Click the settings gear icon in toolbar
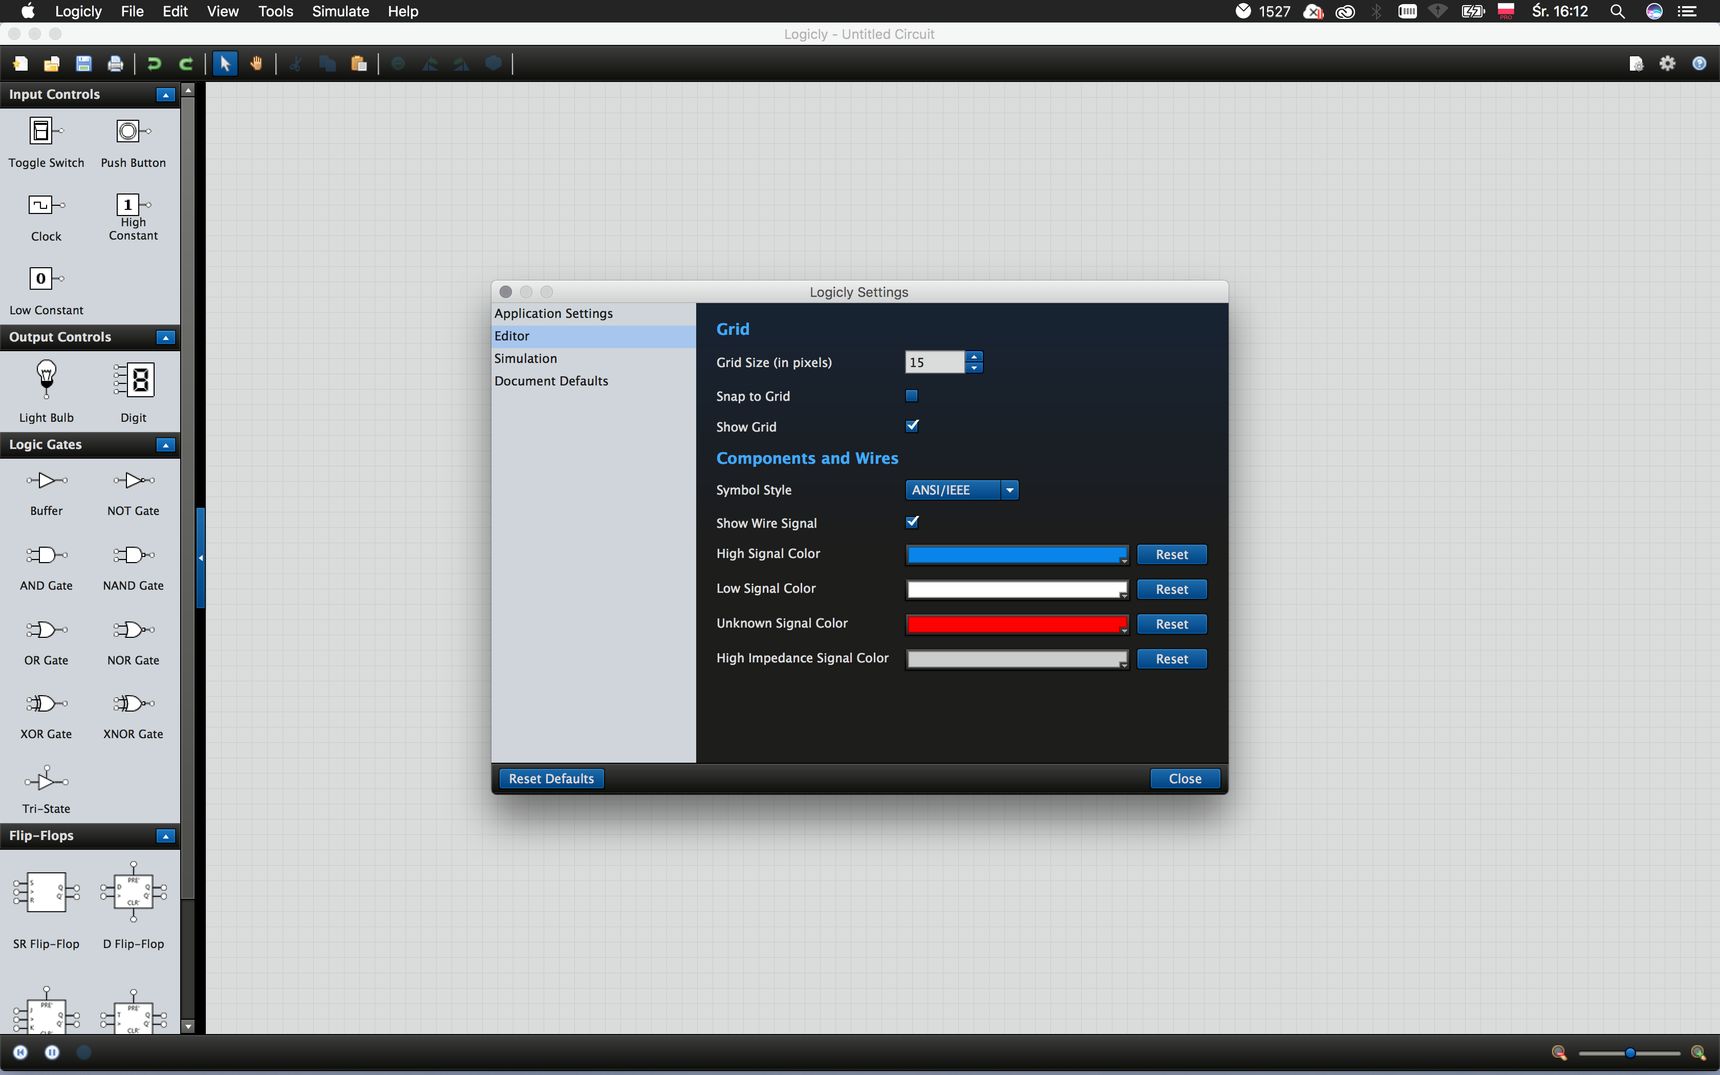This screenshot has height=1075, width=1720. (x=1668, y=64)
